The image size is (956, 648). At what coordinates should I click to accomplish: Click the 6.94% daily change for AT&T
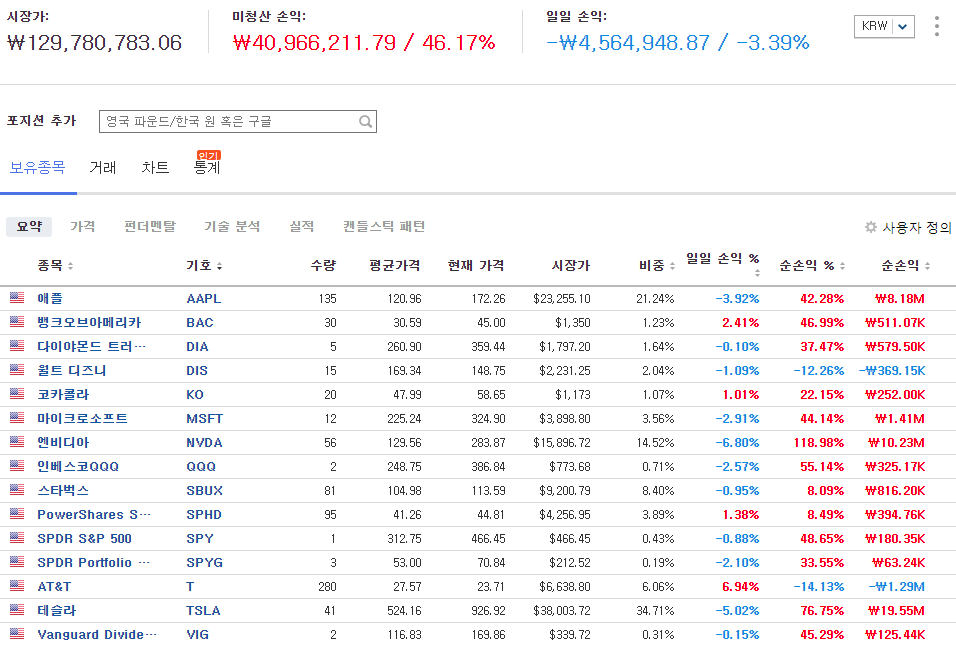click(741, 586)
